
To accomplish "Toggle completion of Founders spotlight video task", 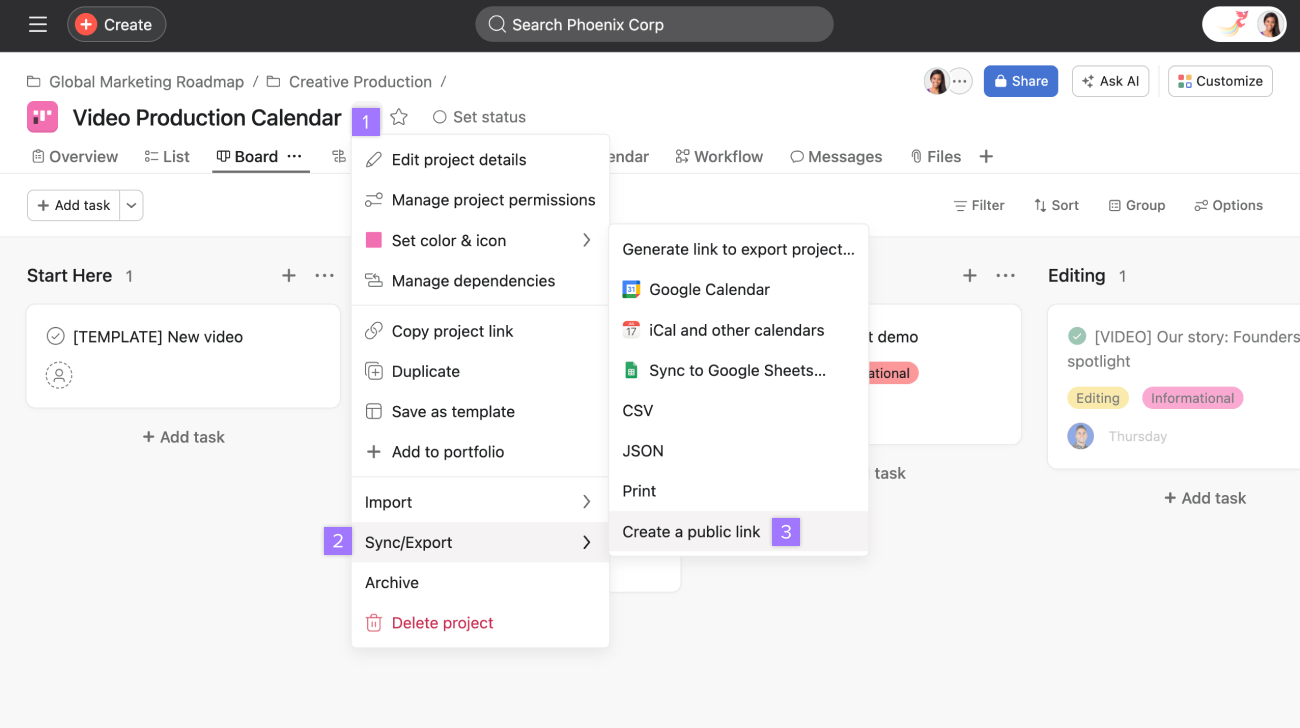I will coord(1077,336).
